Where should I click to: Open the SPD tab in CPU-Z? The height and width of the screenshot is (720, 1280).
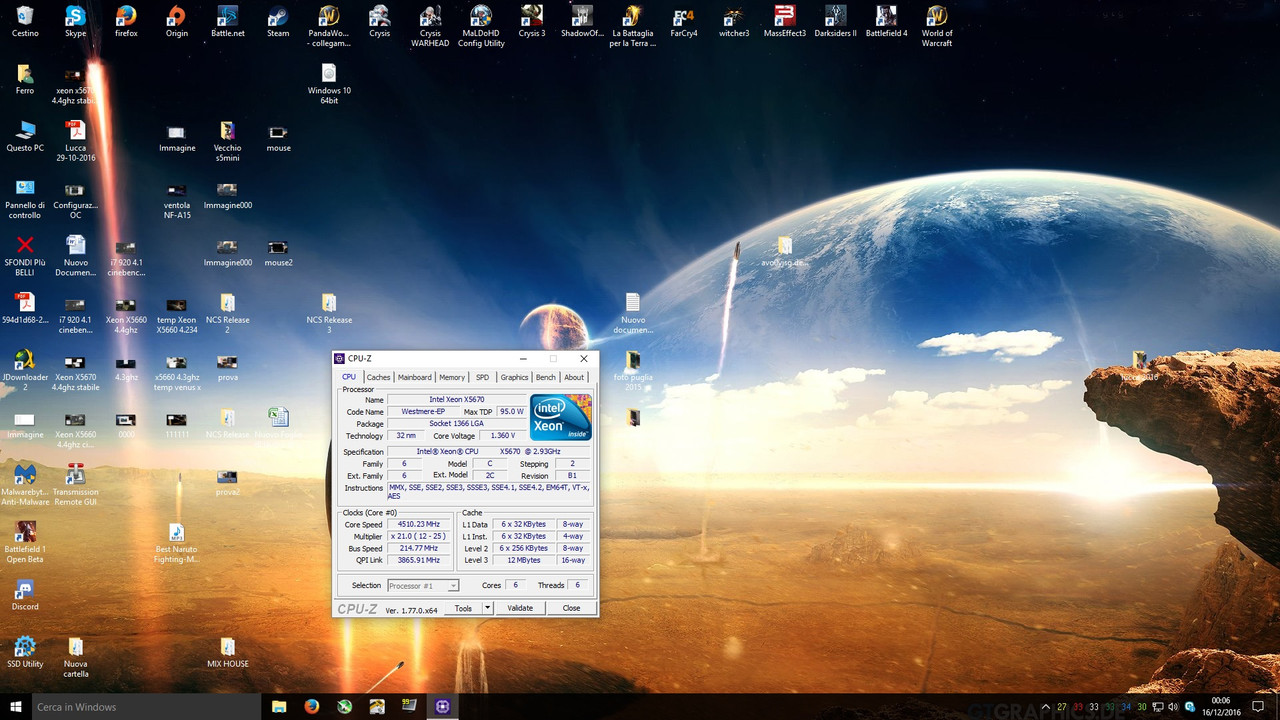[482, 377]
